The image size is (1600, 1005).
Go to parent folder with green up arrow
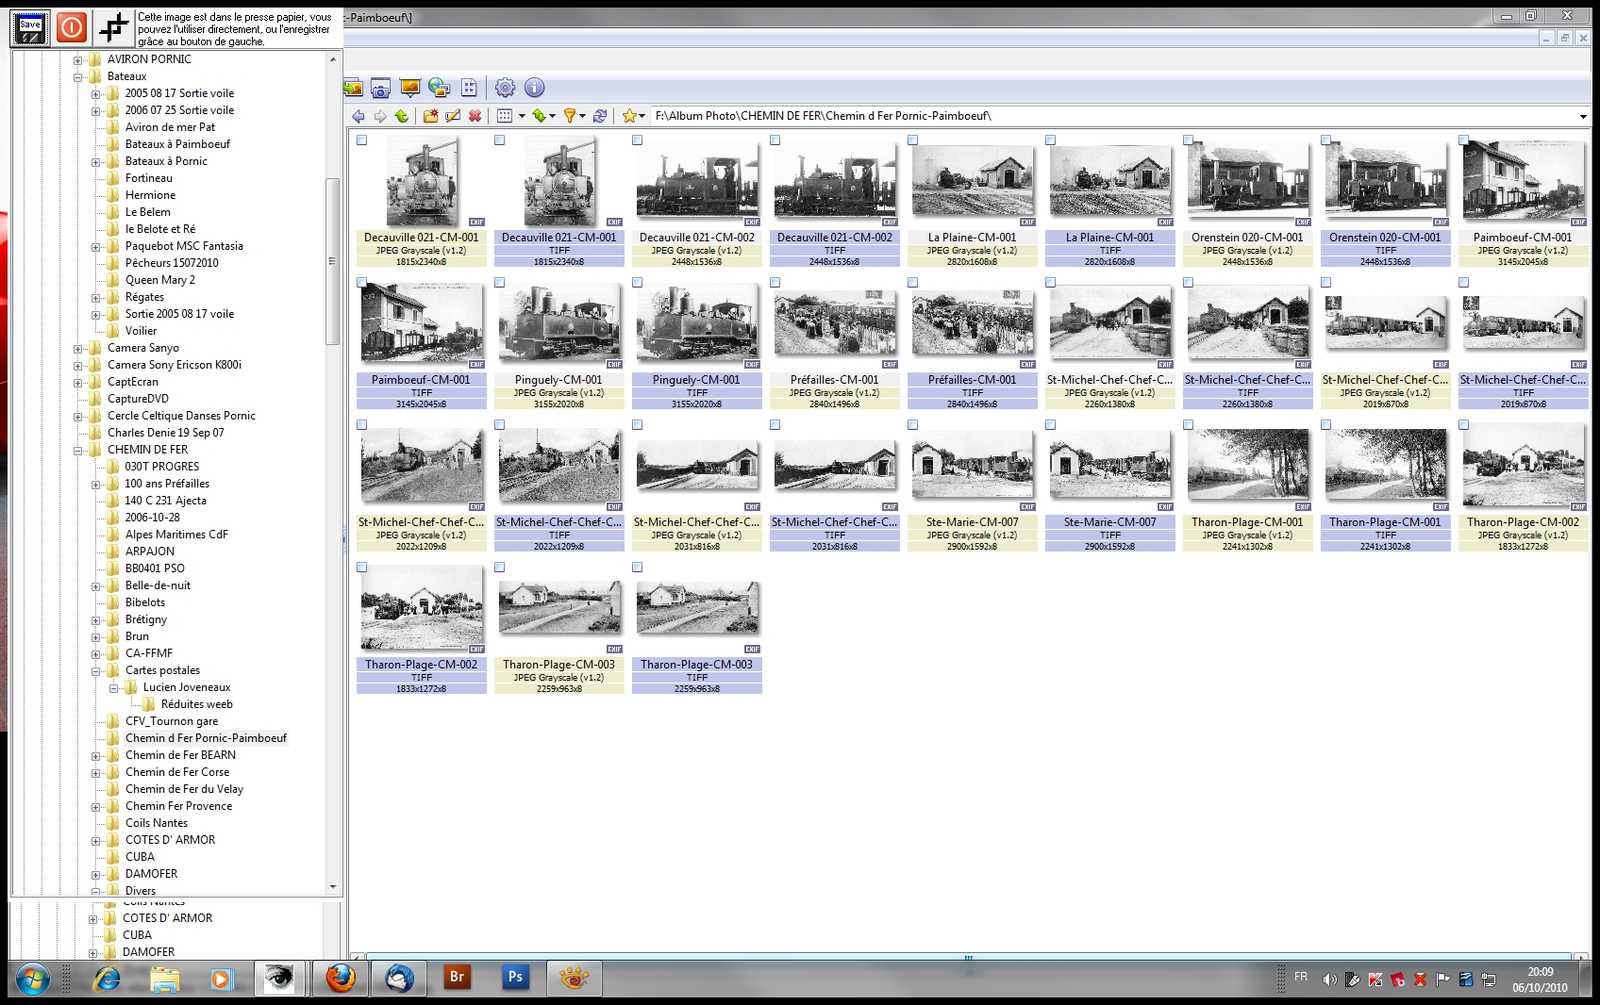(402, 116)
